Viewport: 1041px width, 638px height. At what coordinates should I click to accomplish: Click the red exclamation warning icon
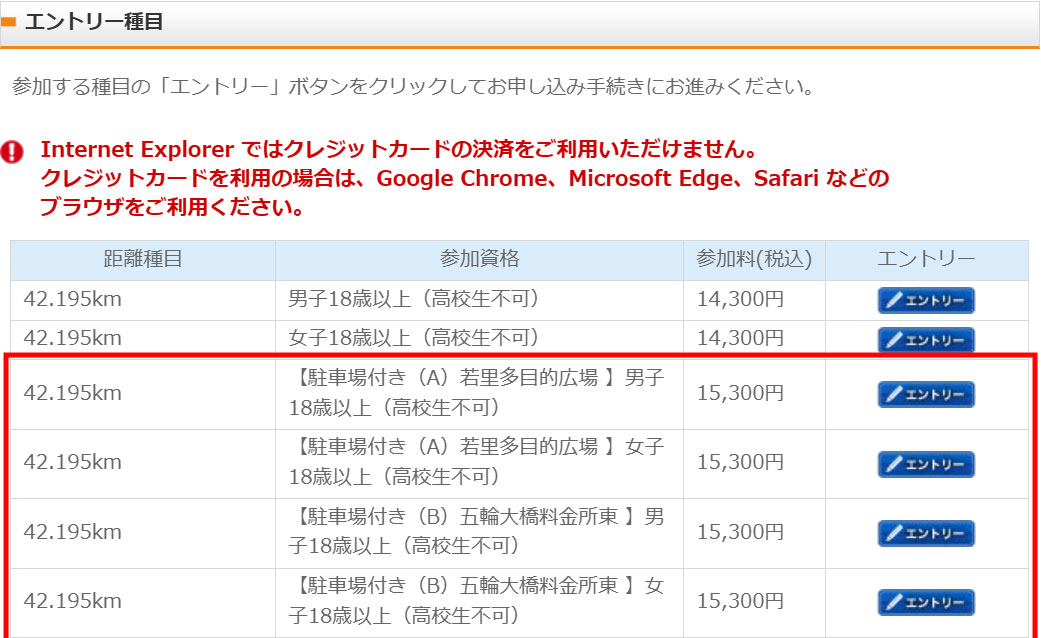[12, 152]
